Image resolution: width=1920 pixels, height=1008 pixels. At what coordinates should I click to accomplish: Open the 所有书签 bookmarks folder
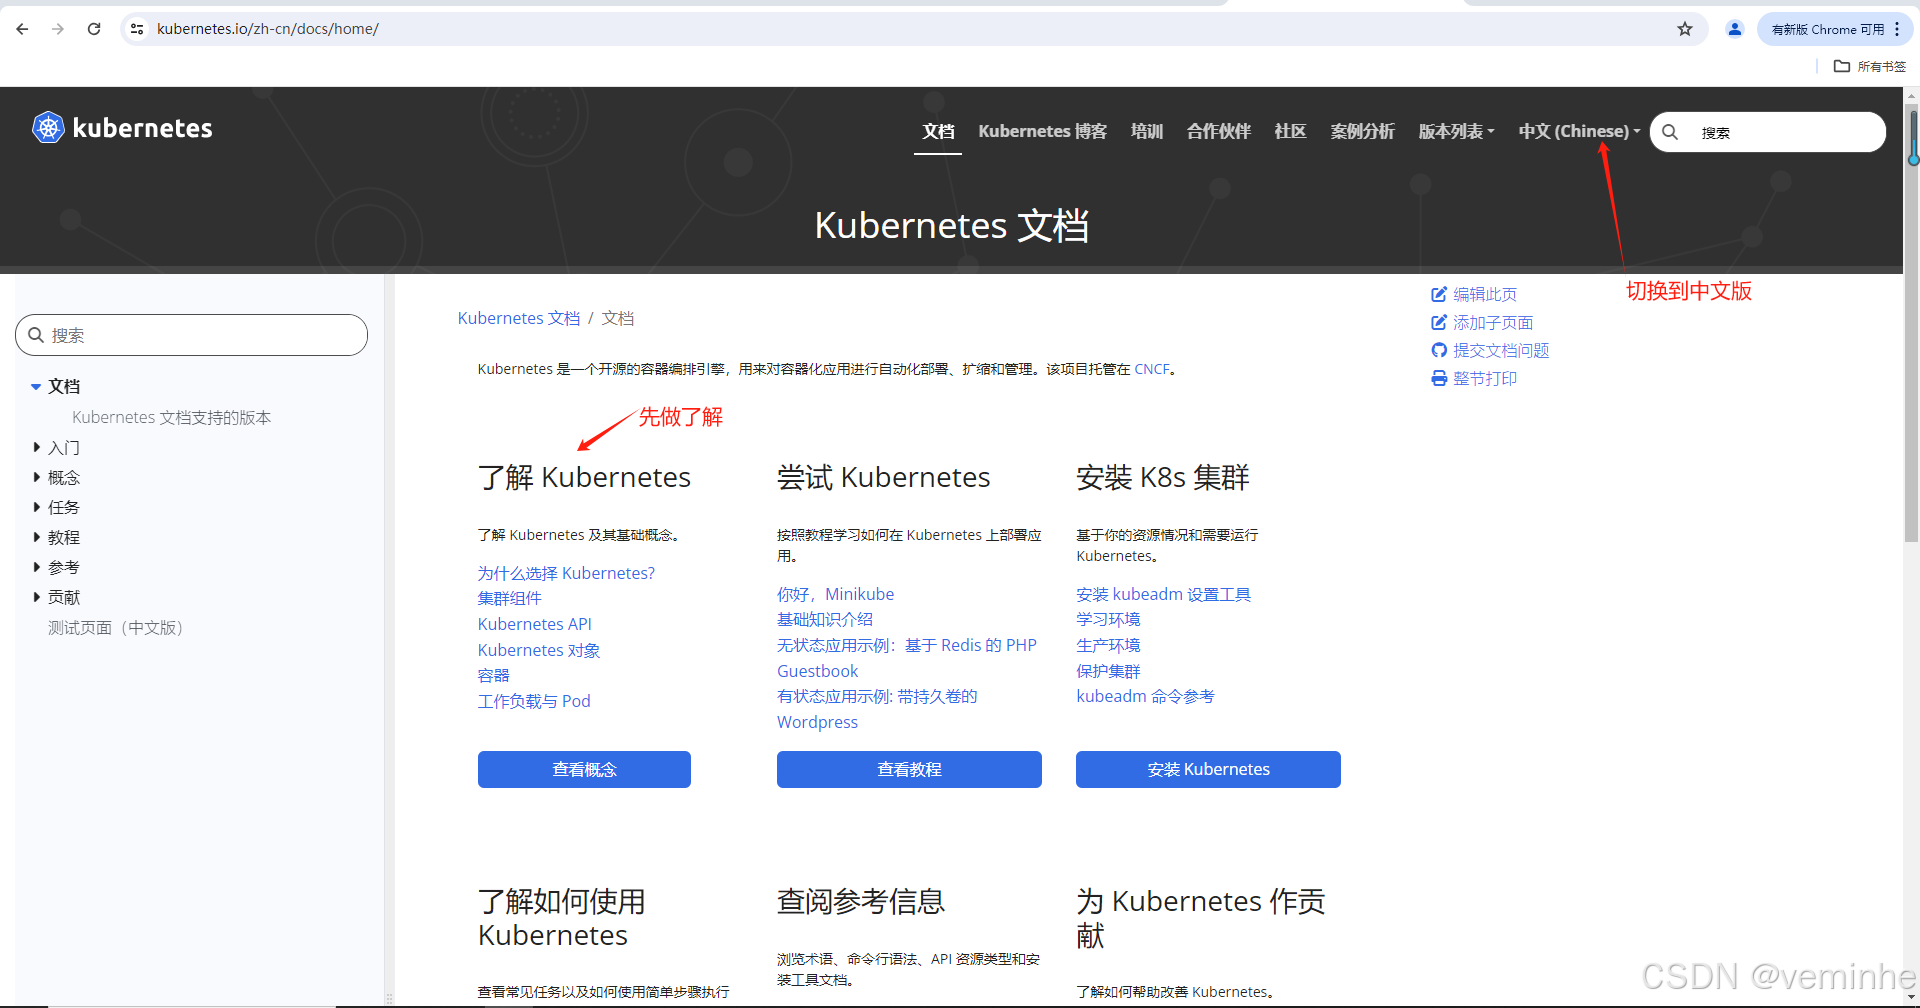tap(1870, 66)
